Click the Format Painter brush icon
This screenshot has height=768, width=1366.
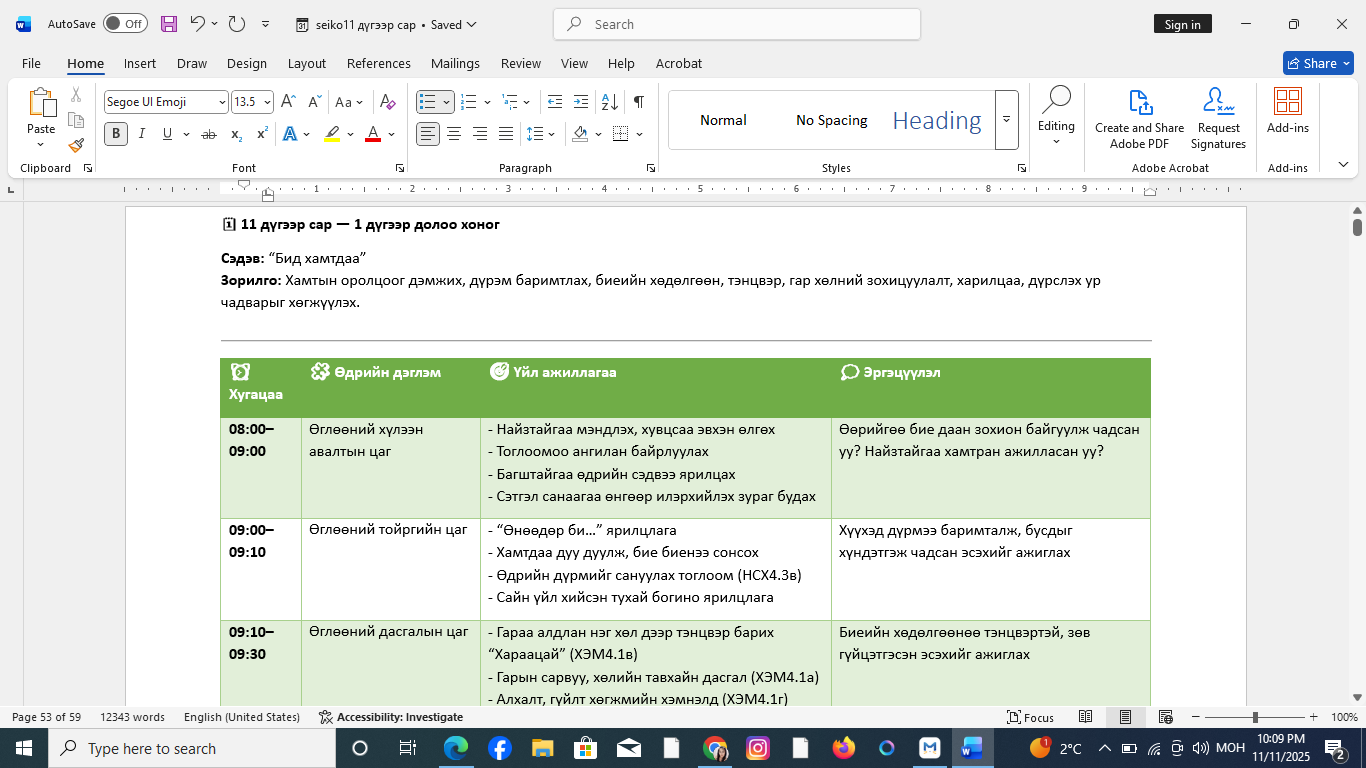pos(76,145)
